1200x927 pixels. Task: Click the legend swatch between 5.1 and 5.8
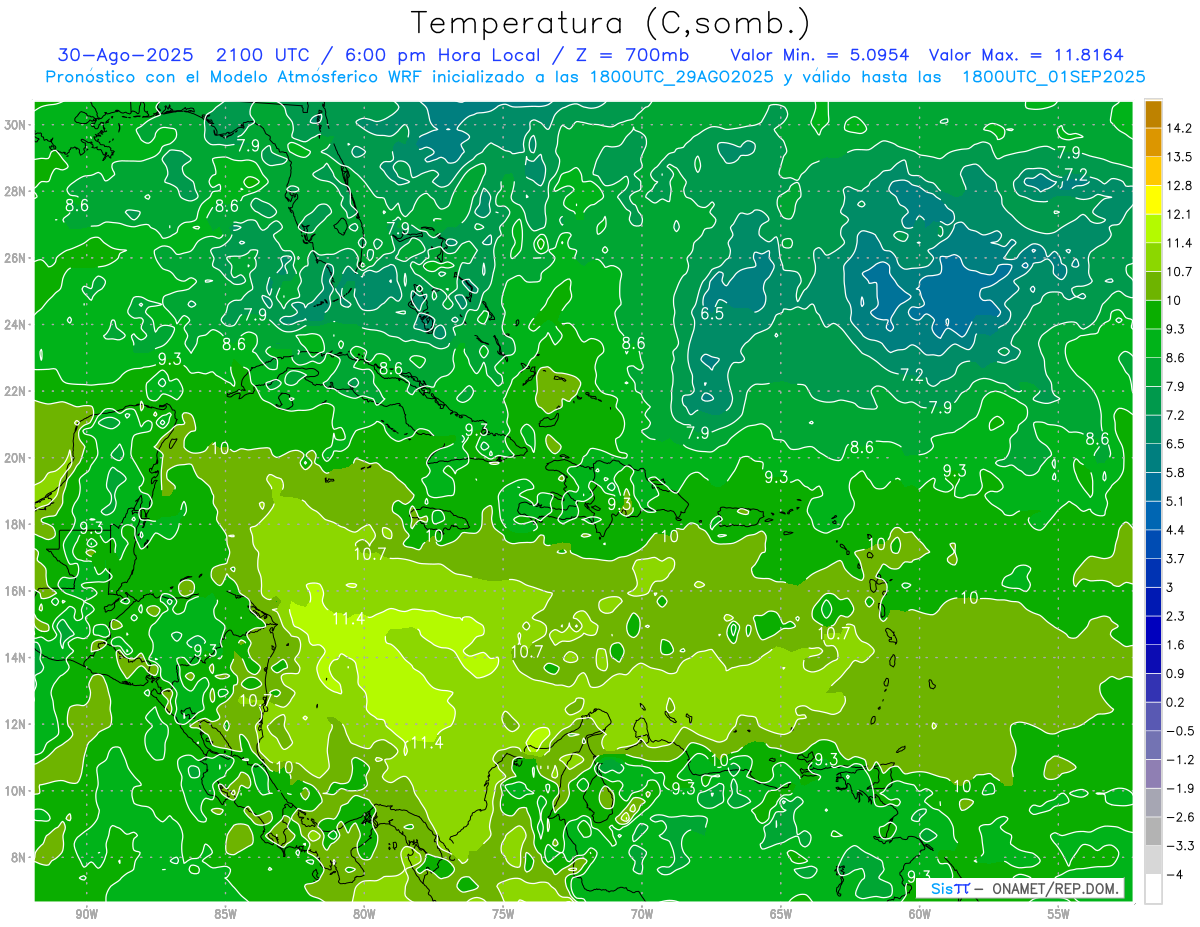pos(1153,487)
